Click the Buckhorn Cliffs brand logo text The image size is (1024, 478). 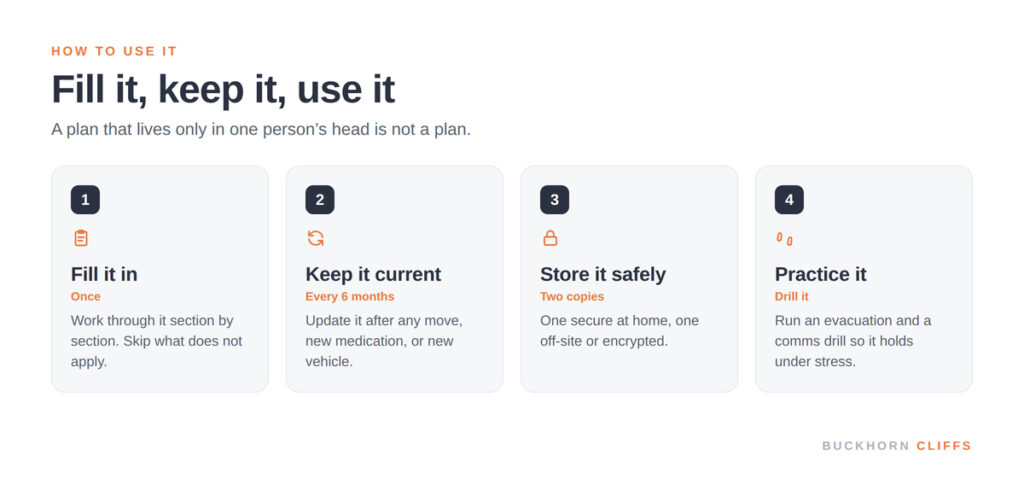pyautogui.click(x=897, y=446)
